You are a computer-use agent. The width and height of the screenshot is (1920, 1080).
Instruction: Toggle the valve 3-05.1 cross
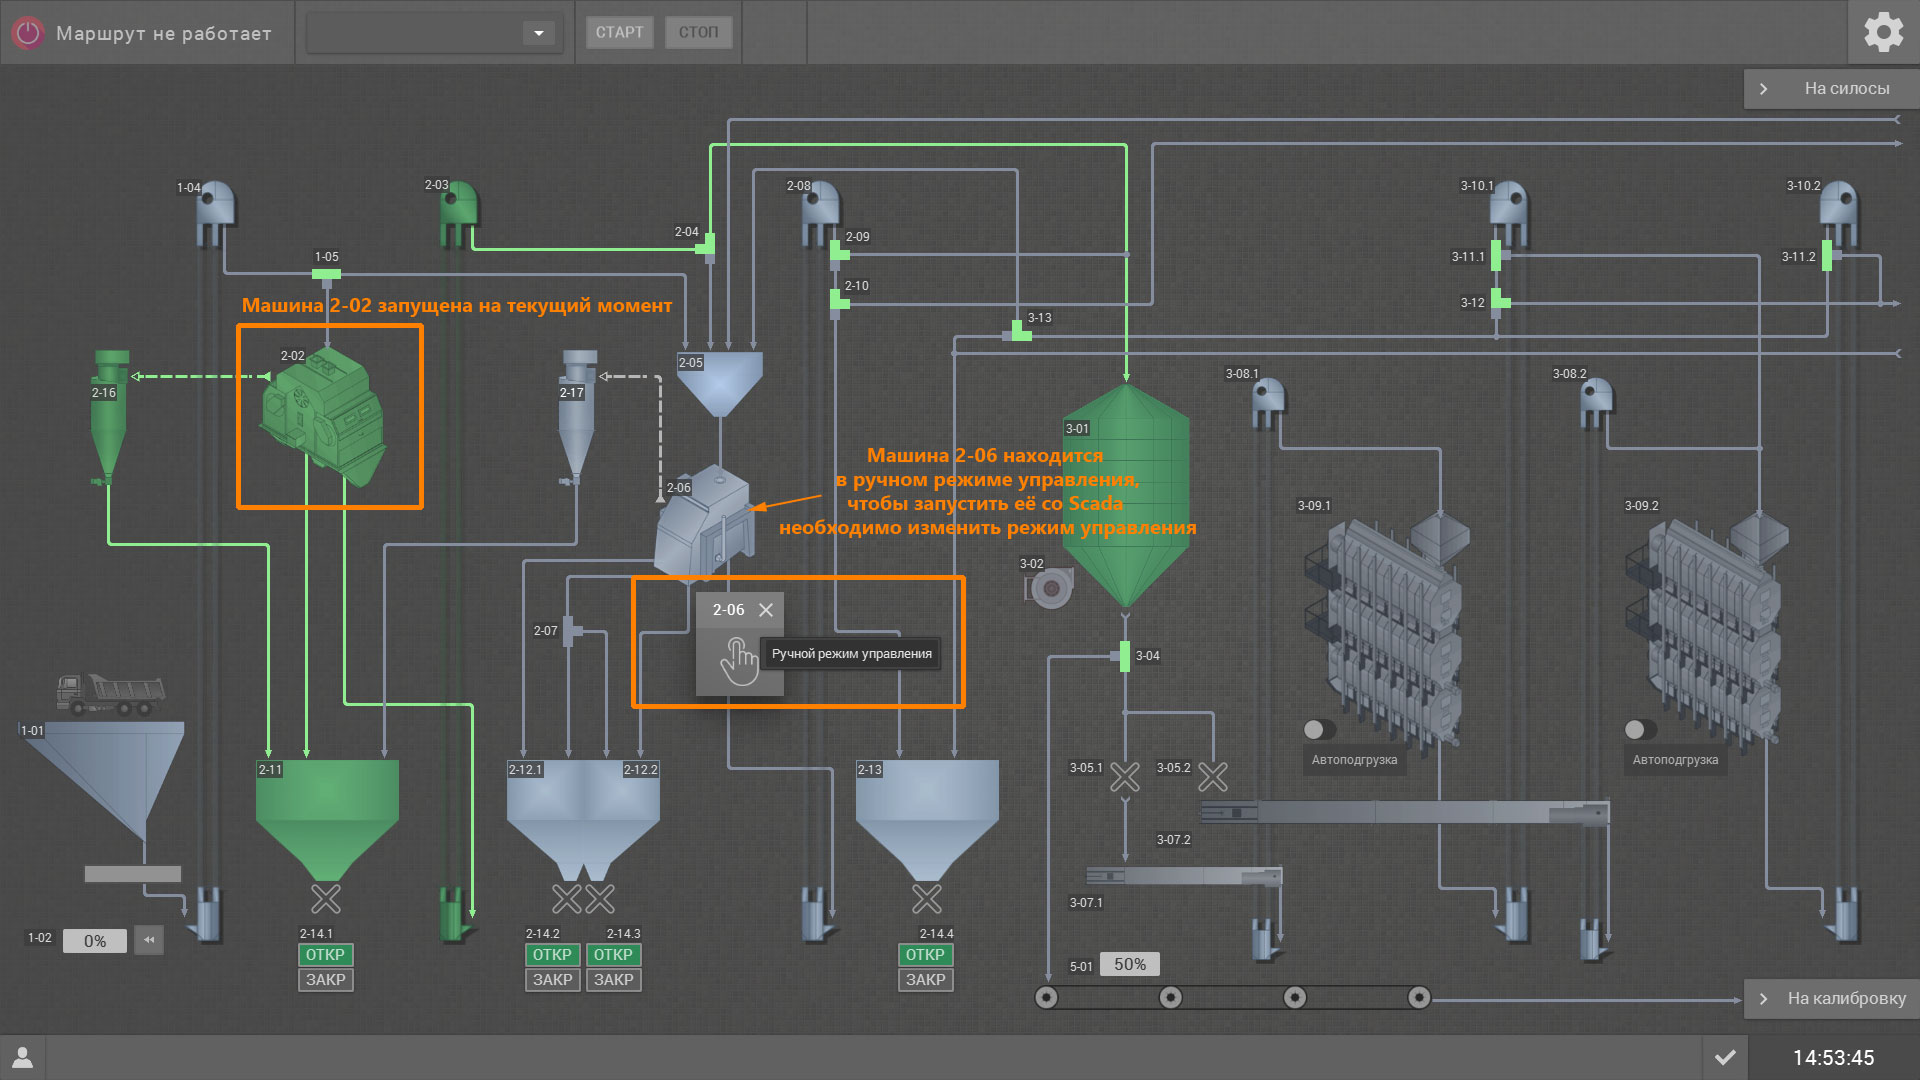(x=1125, y=777)
